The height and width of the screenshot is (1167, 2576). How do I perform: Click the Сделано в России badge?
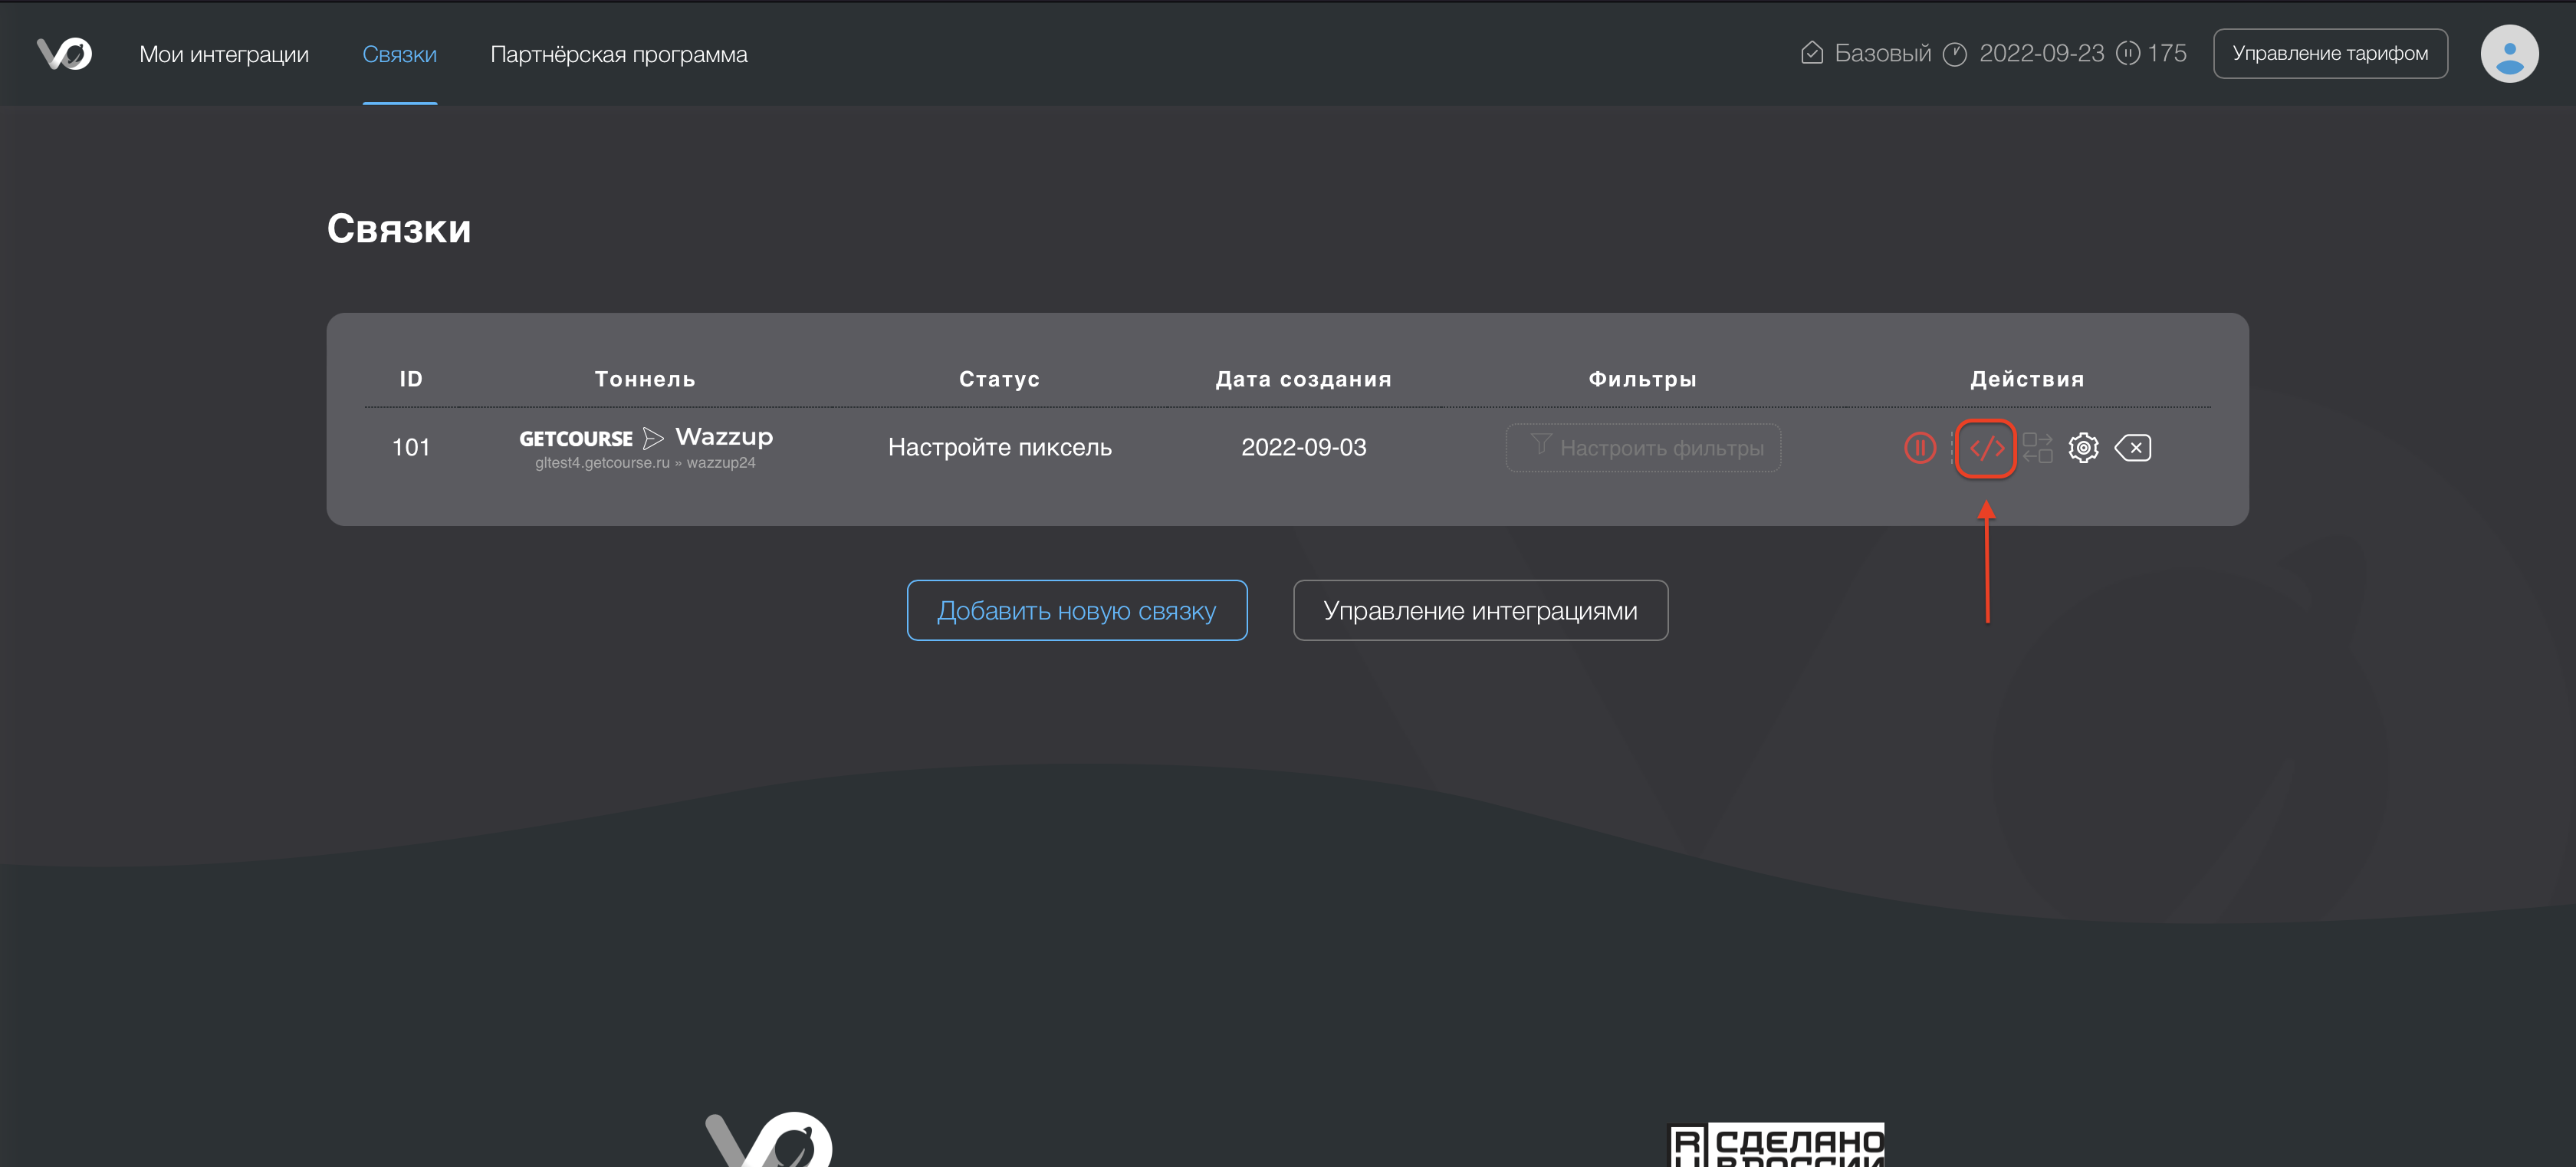click(1777, 1146)
